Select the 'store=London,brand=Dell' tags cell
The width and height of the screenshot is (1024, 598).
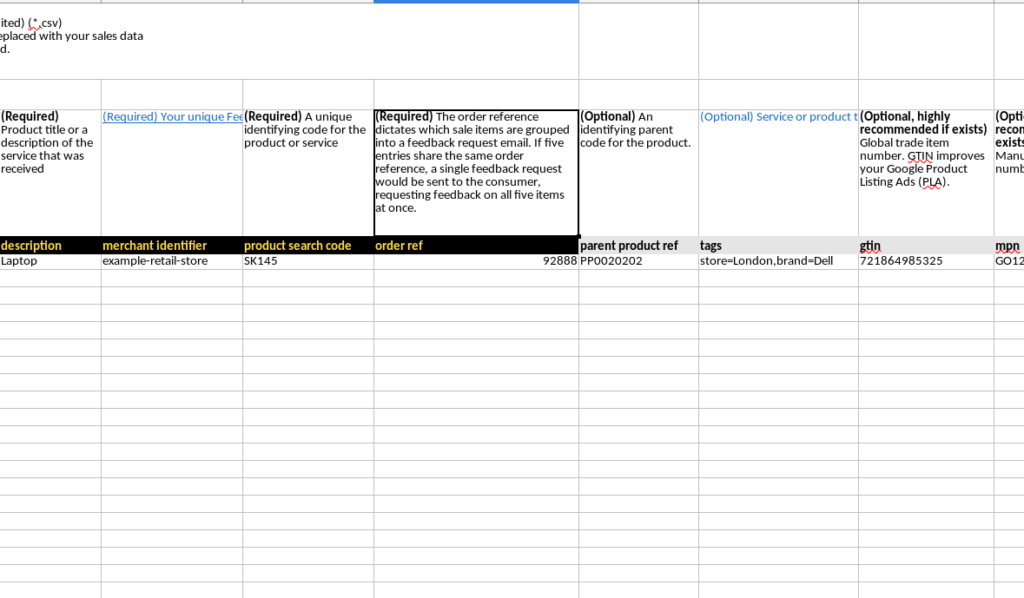(778, 262)
